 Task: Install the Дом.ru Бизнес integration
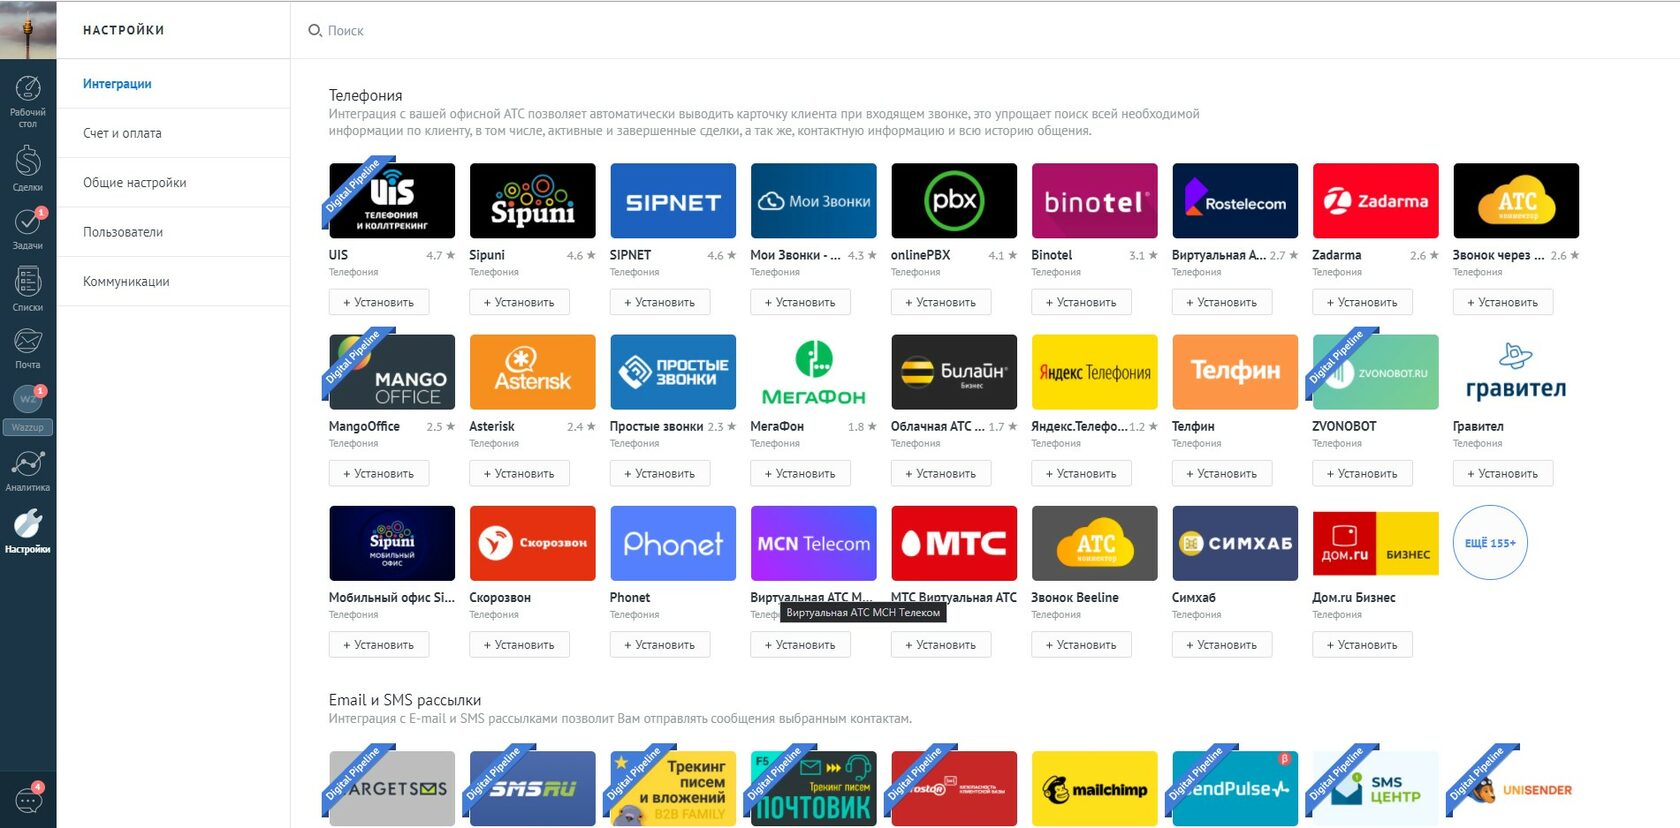tap(1362, 645)
